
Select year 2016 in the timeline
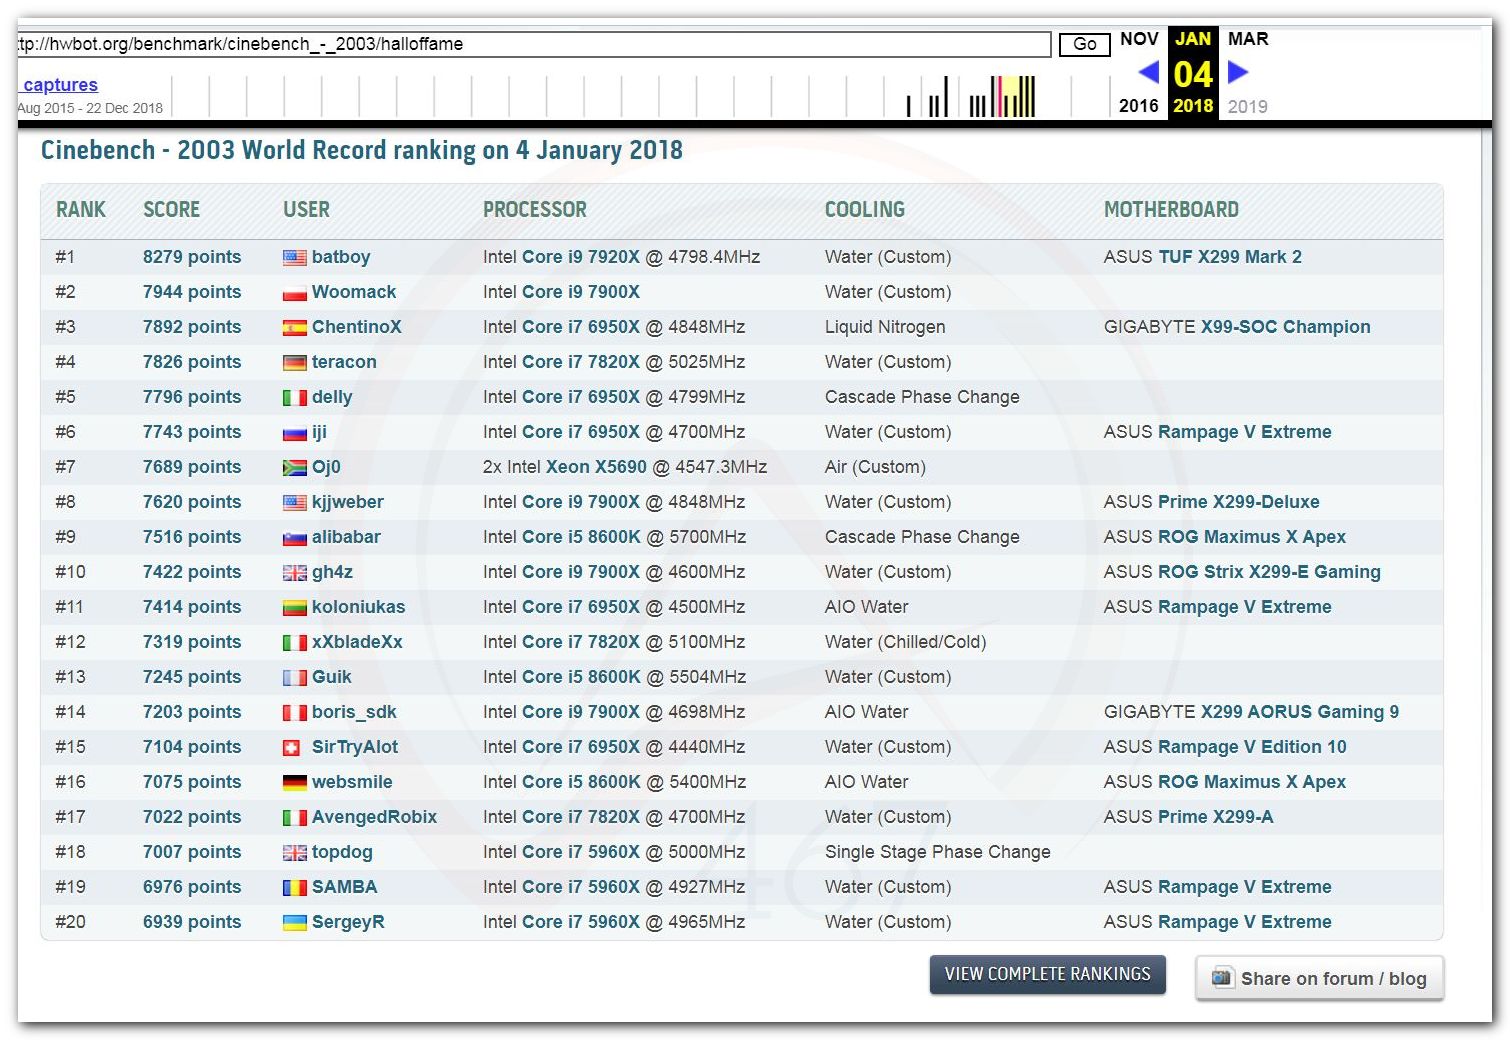[1138, 106]
